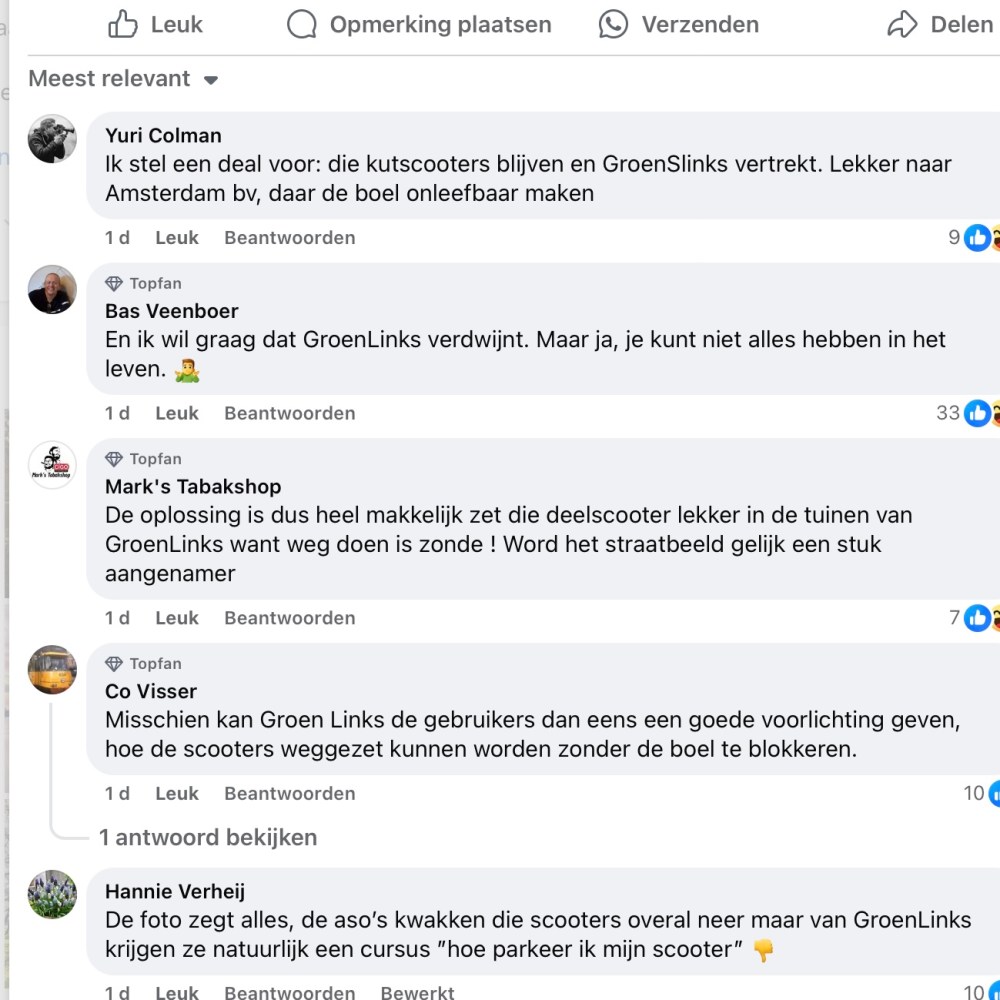The image size is (1000, 1000).
Task: Click the speech bubble comment icon
Action: point(302,24)
